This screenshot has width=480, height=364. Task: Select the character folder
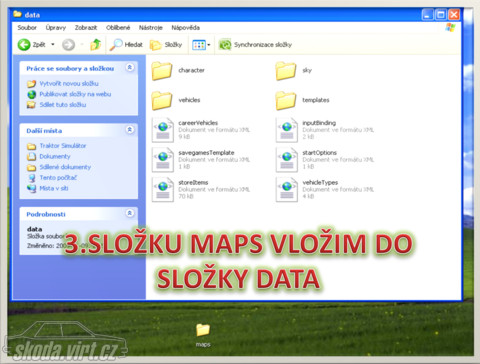(178, 70)
